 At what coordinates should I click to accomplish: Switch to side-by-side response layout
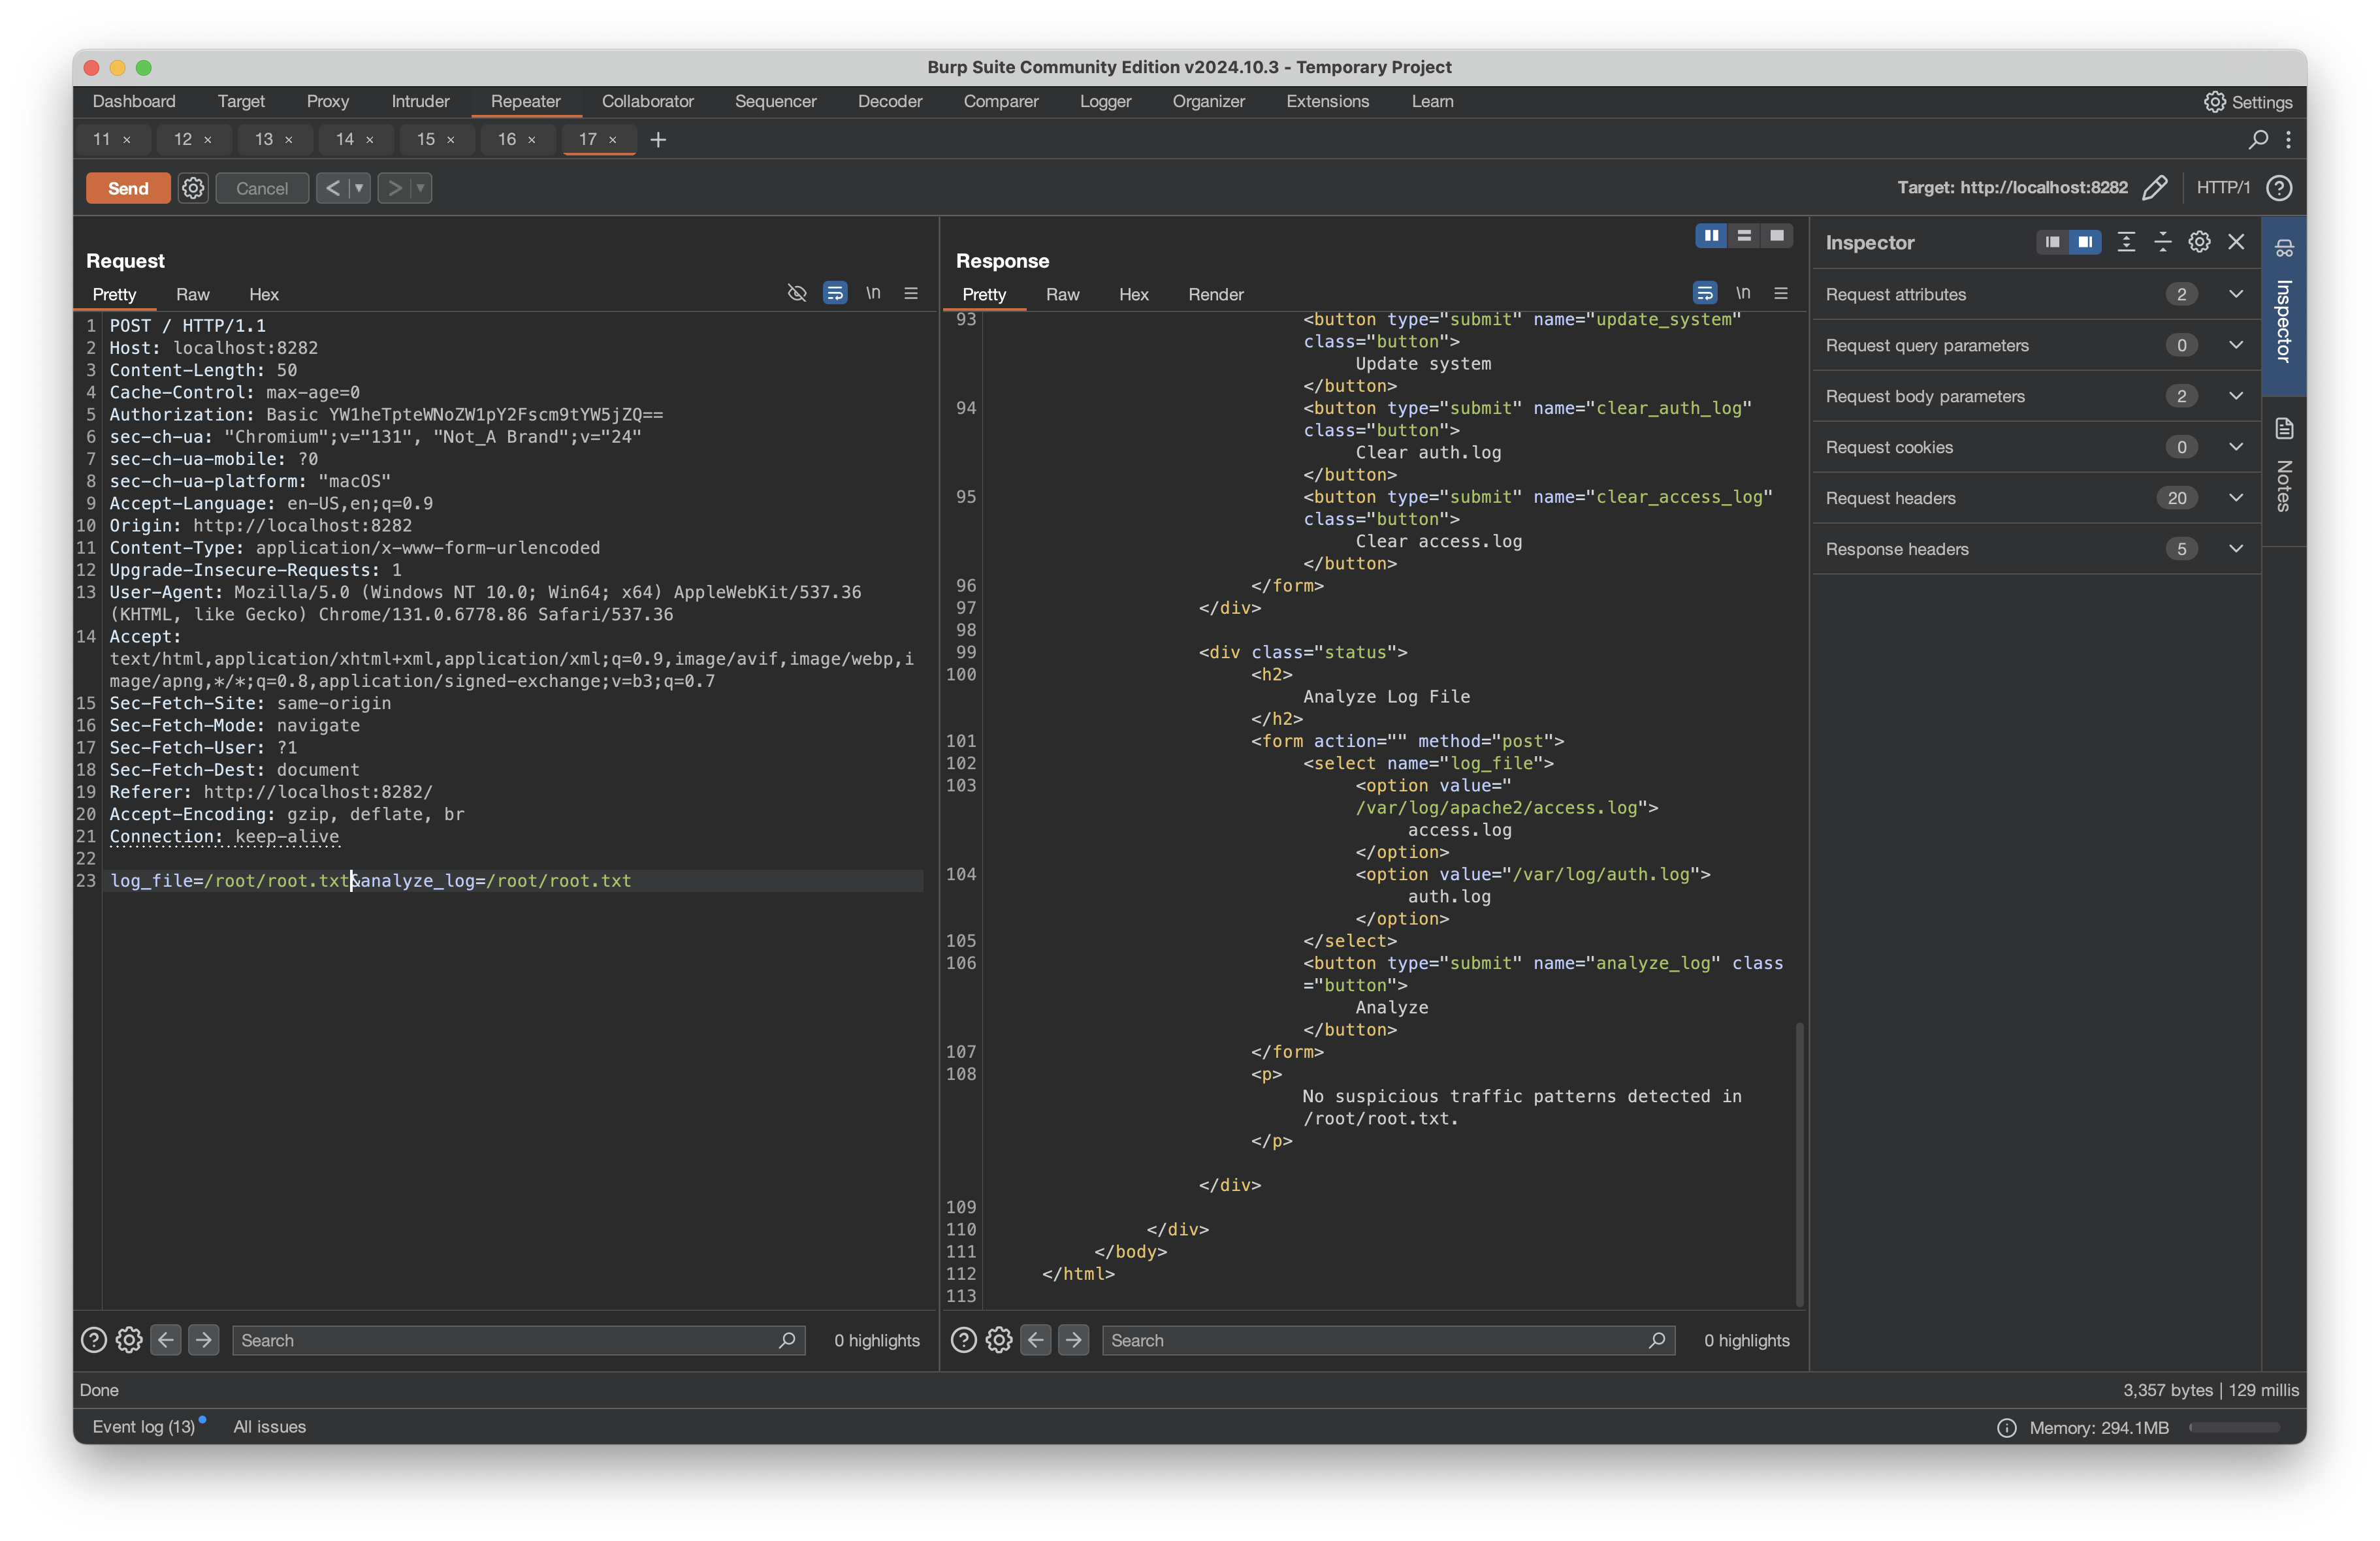coord(1711,235)
